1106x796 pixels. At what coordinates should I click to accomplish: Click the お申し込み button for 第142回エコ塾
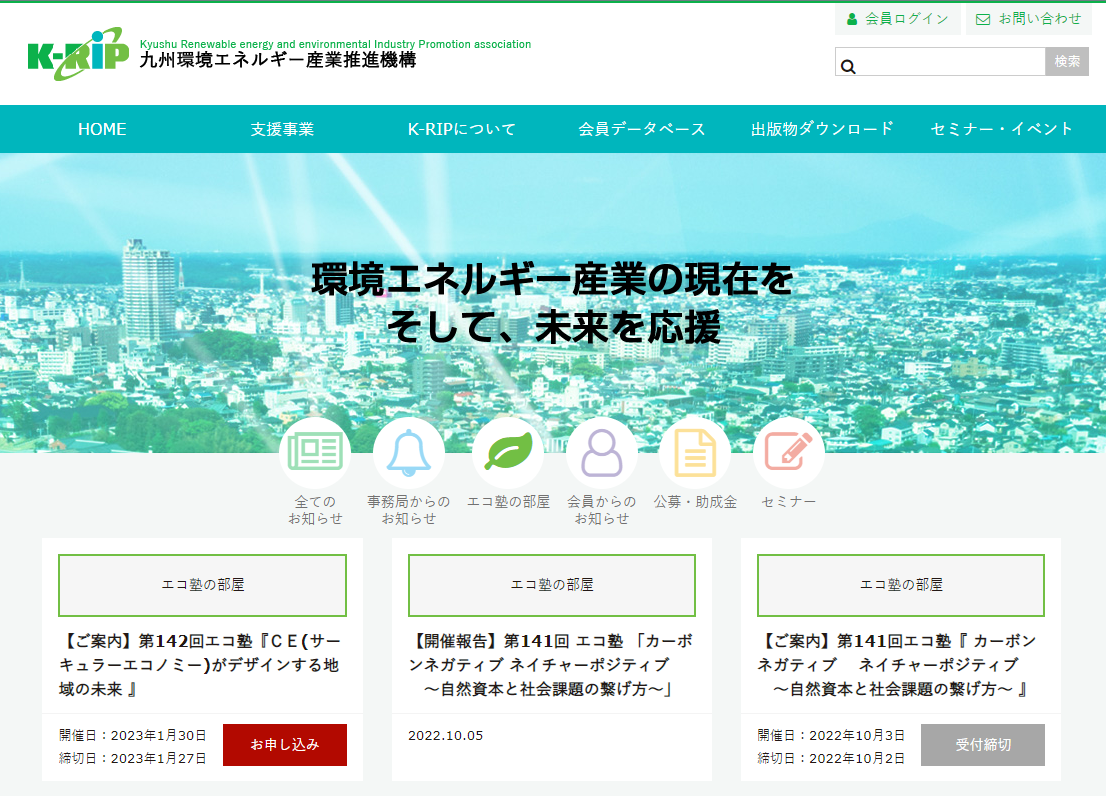(x=285, y=745)
